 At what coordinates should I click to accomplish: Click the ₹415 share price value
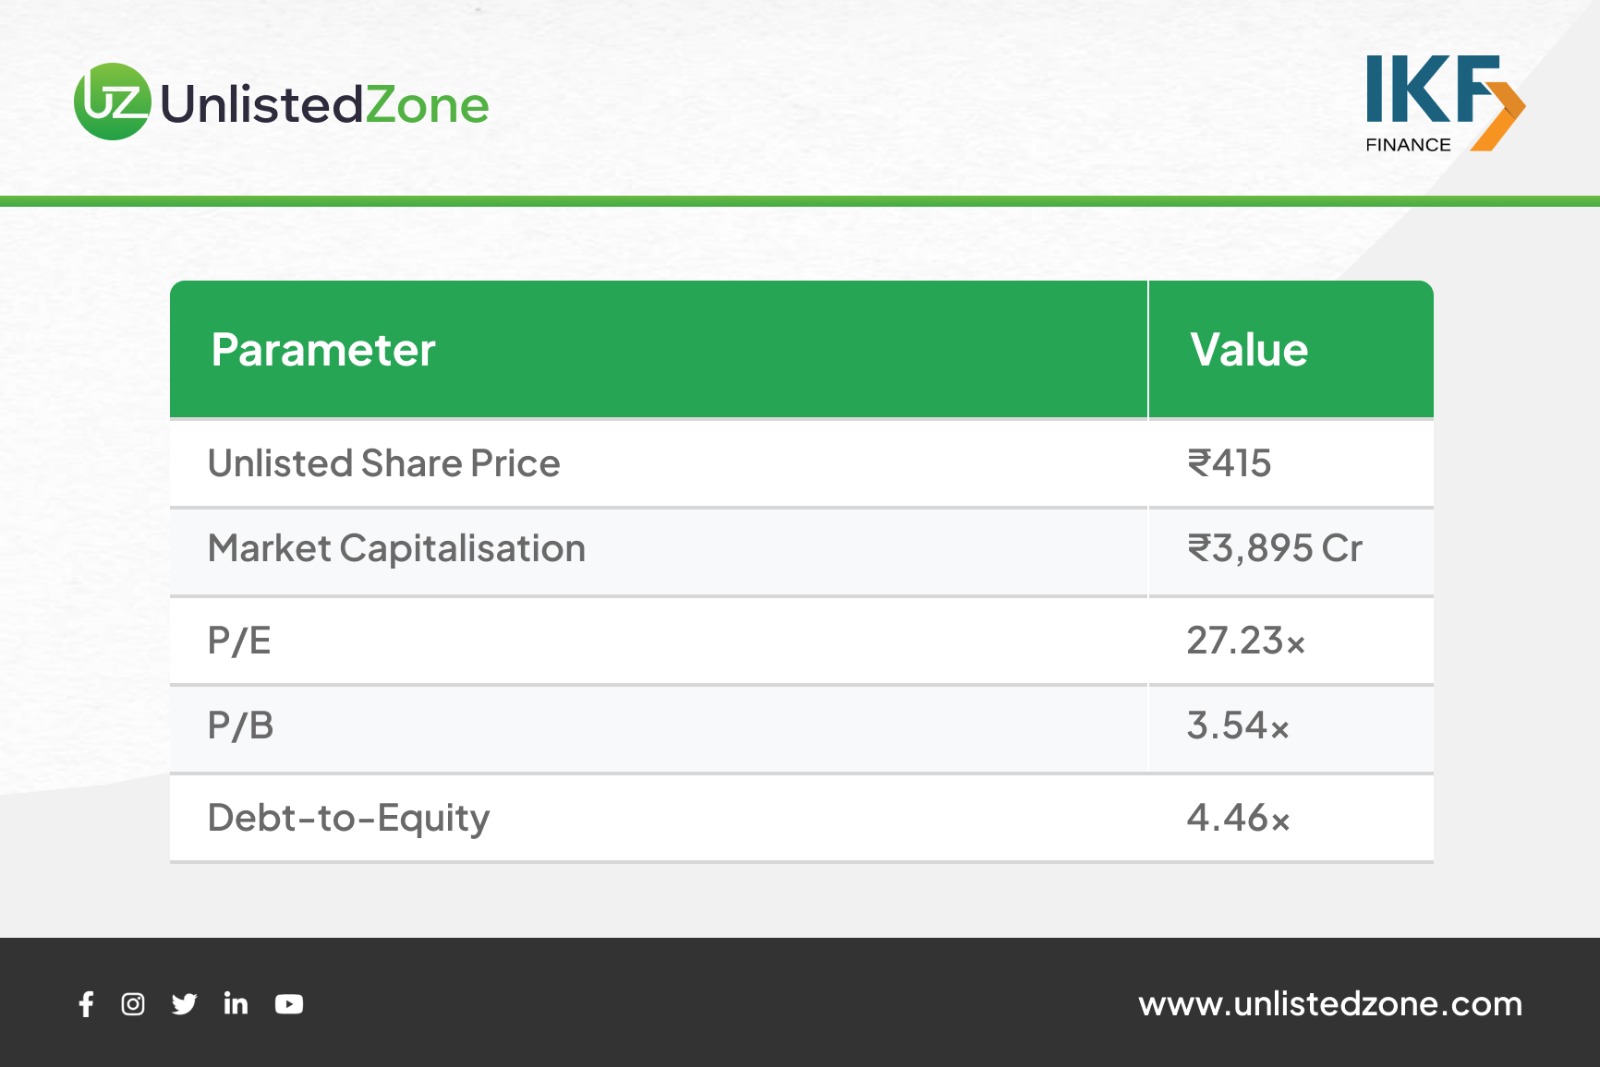coord(1229,464)
